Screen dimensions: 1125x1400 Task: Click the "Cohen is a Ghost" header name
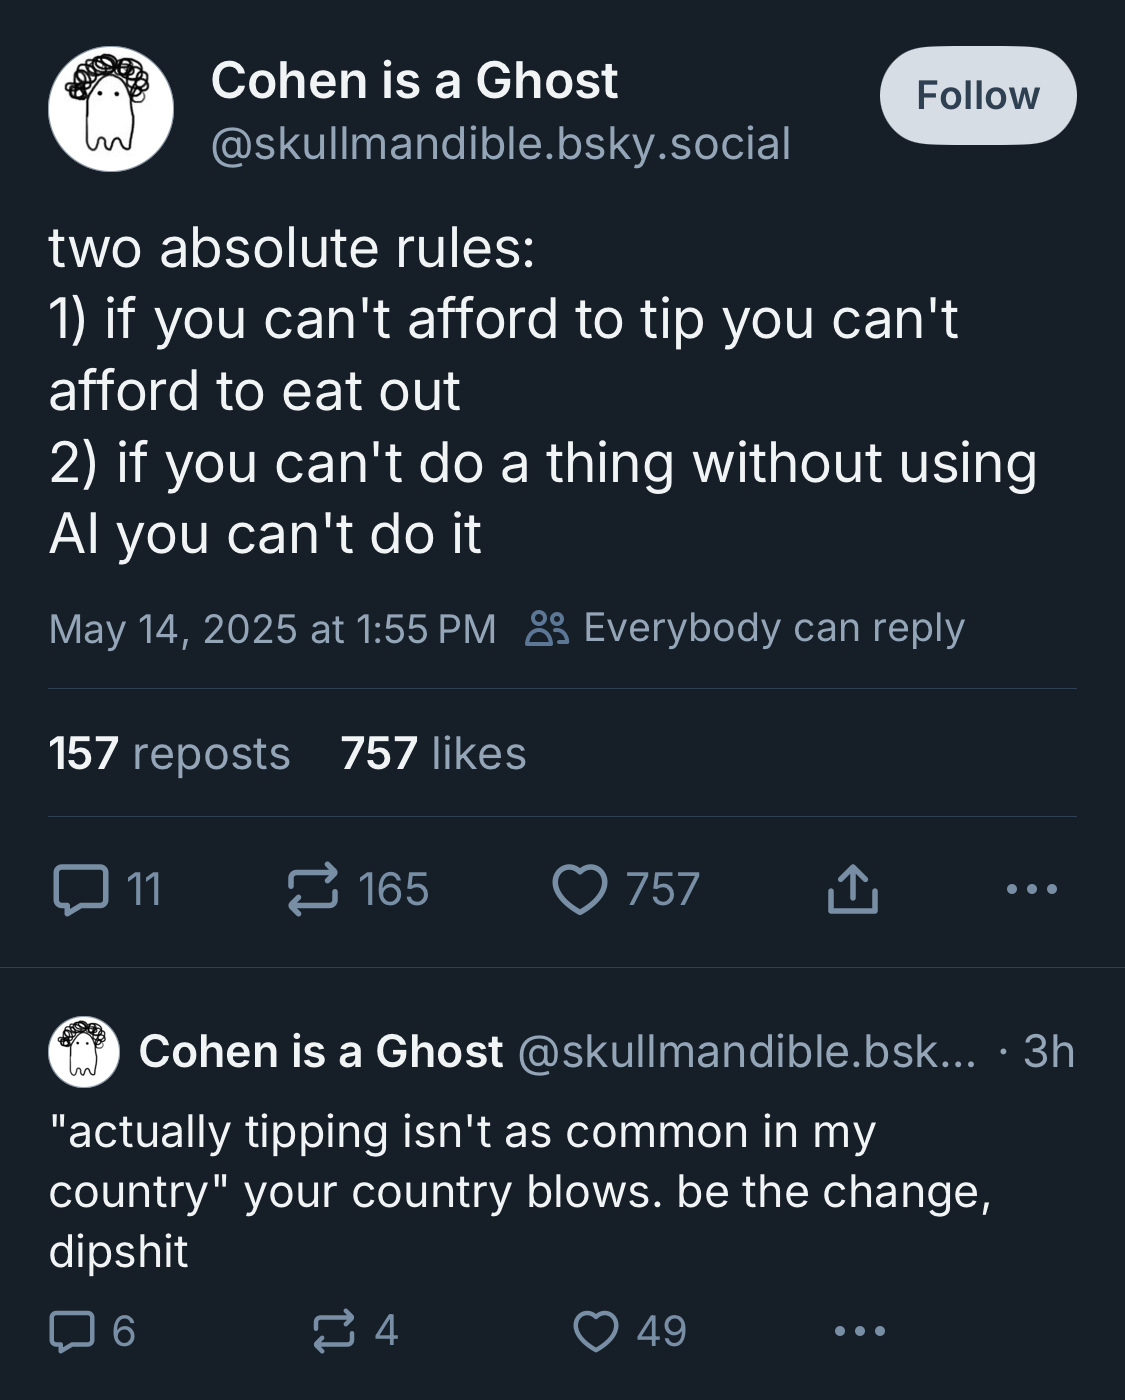[414, 80]
